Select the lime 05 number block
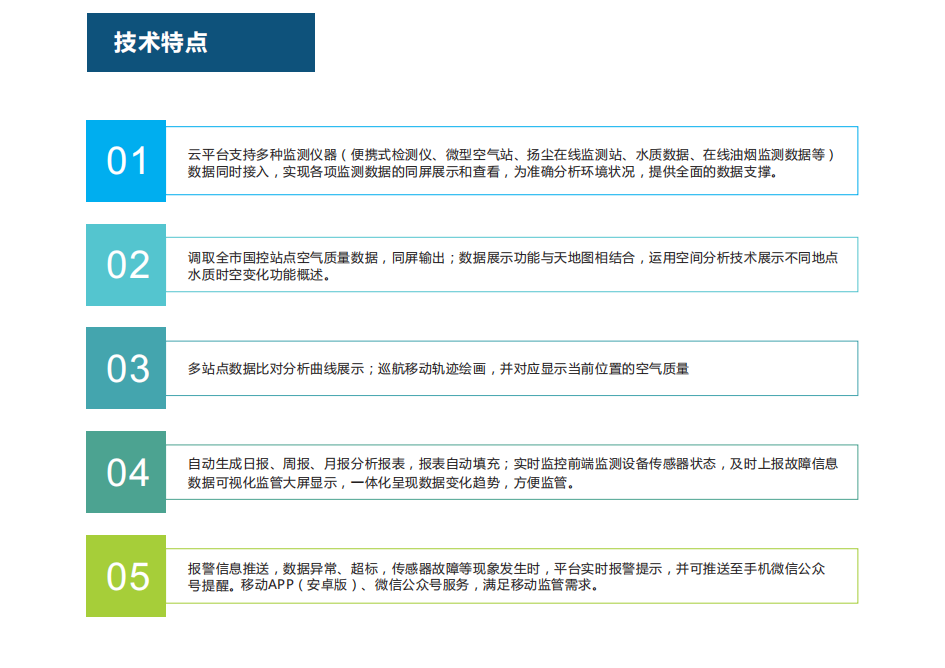 click(x=126, y=576)
